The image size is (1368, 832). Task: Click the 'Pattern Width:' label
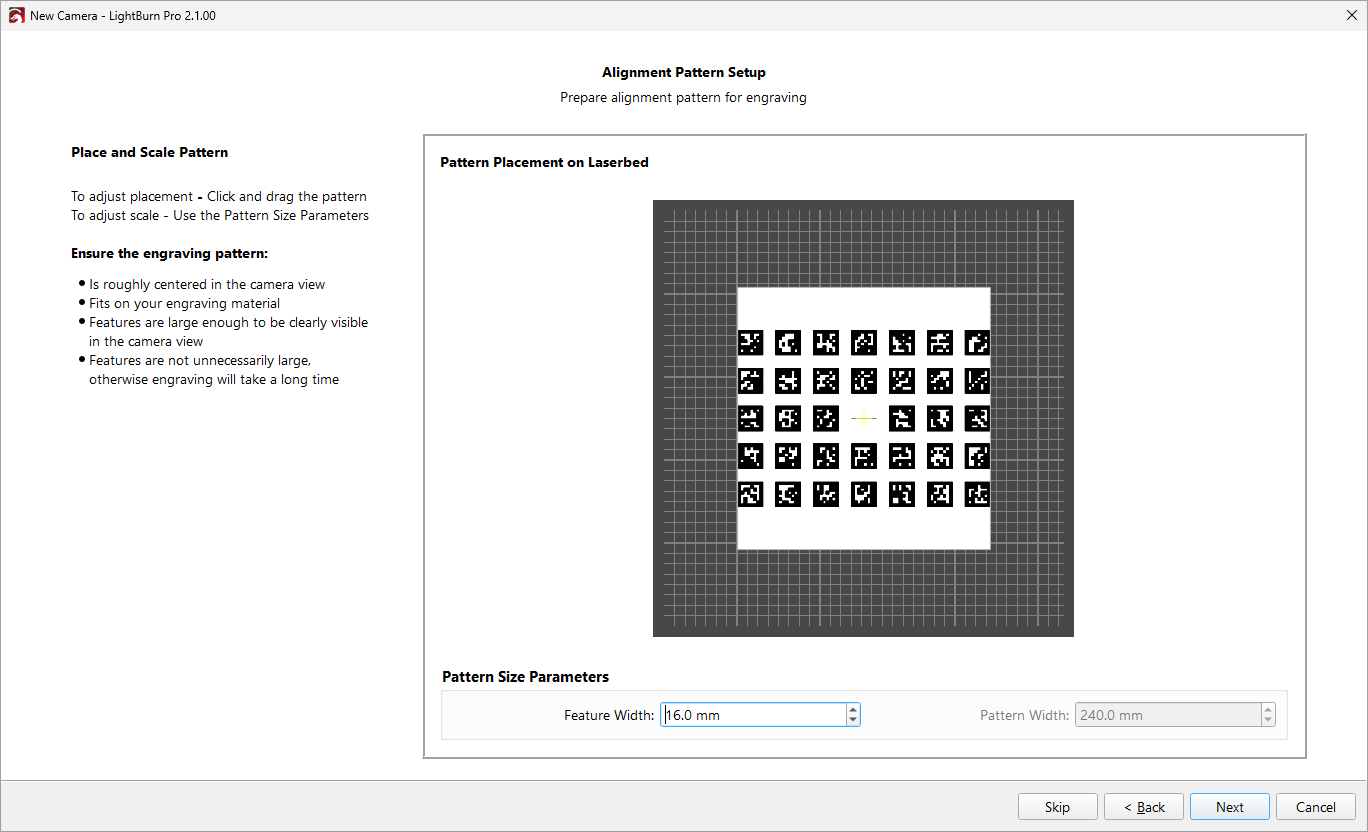[1025, 715]
